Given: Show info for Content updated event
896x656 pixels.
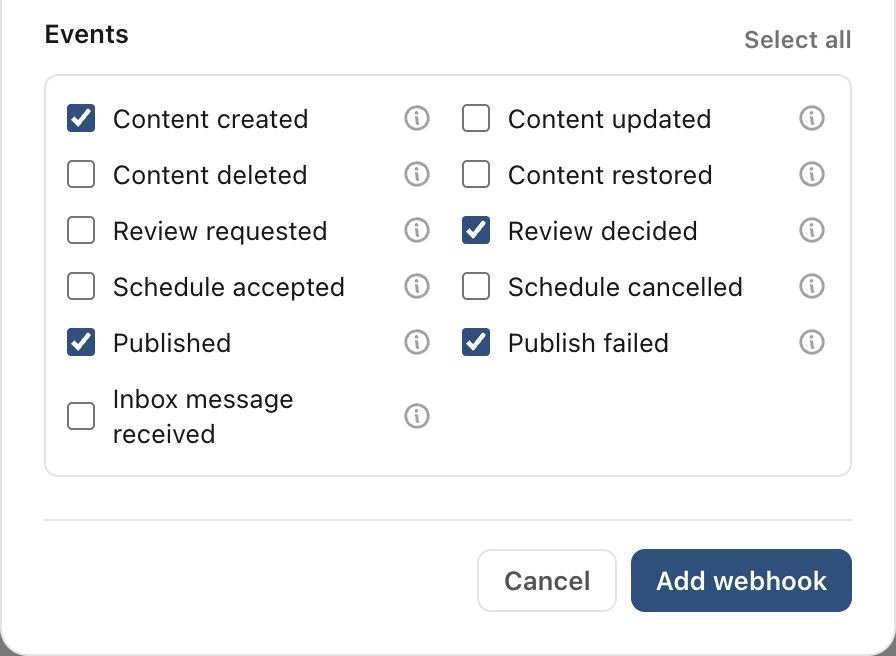Looking at the screenshot, I should (811, 118).
